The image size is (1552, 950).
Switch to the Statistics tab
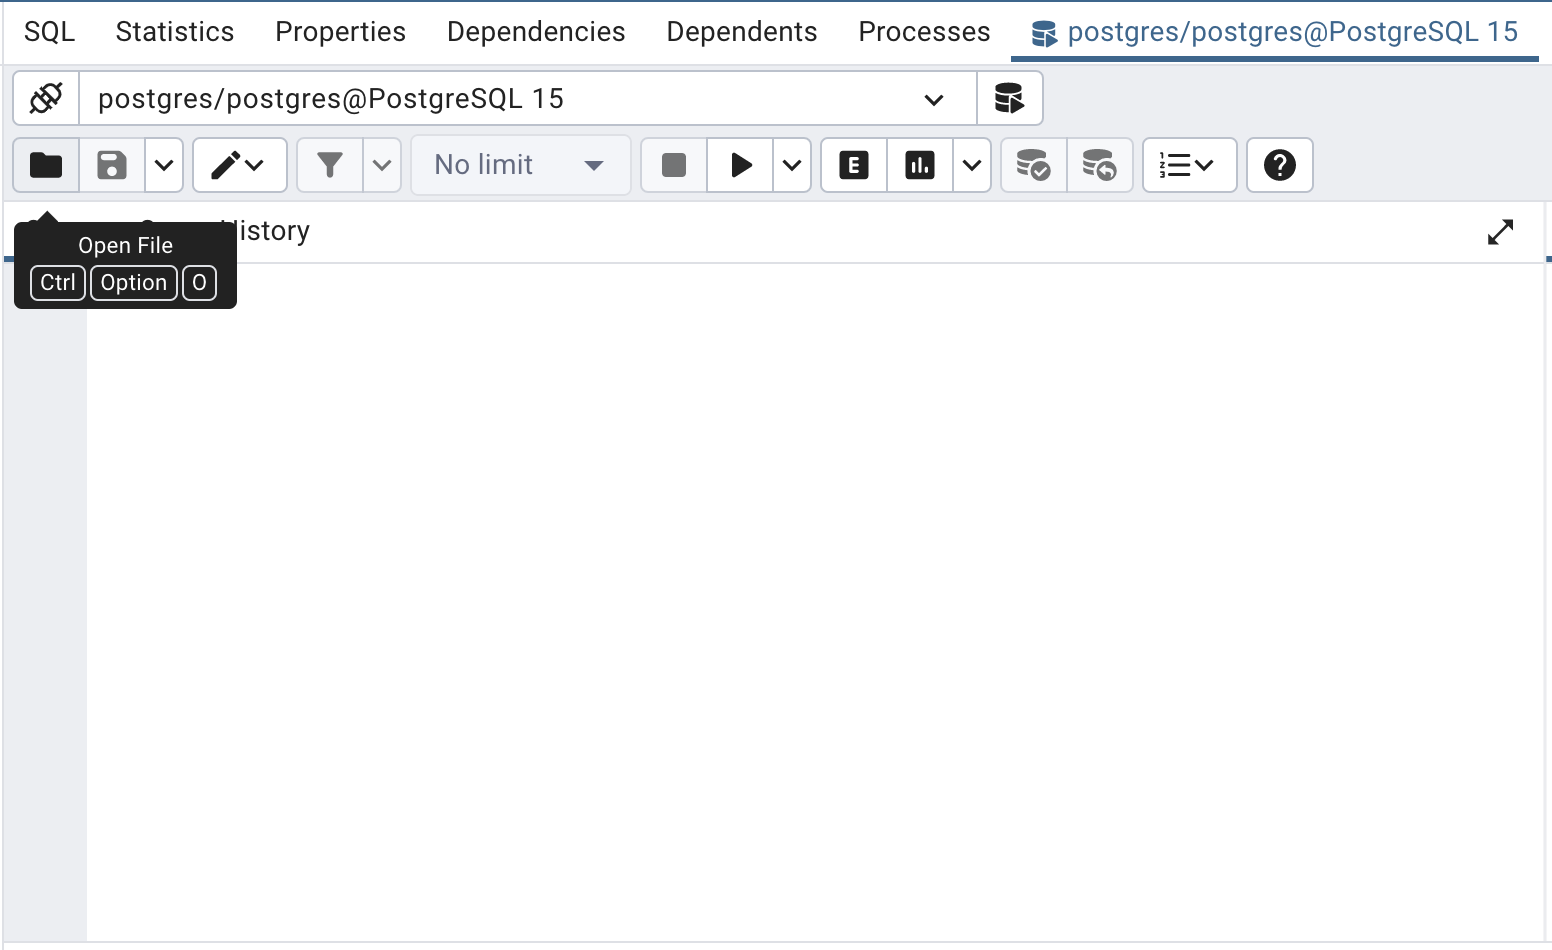[175, 32]
